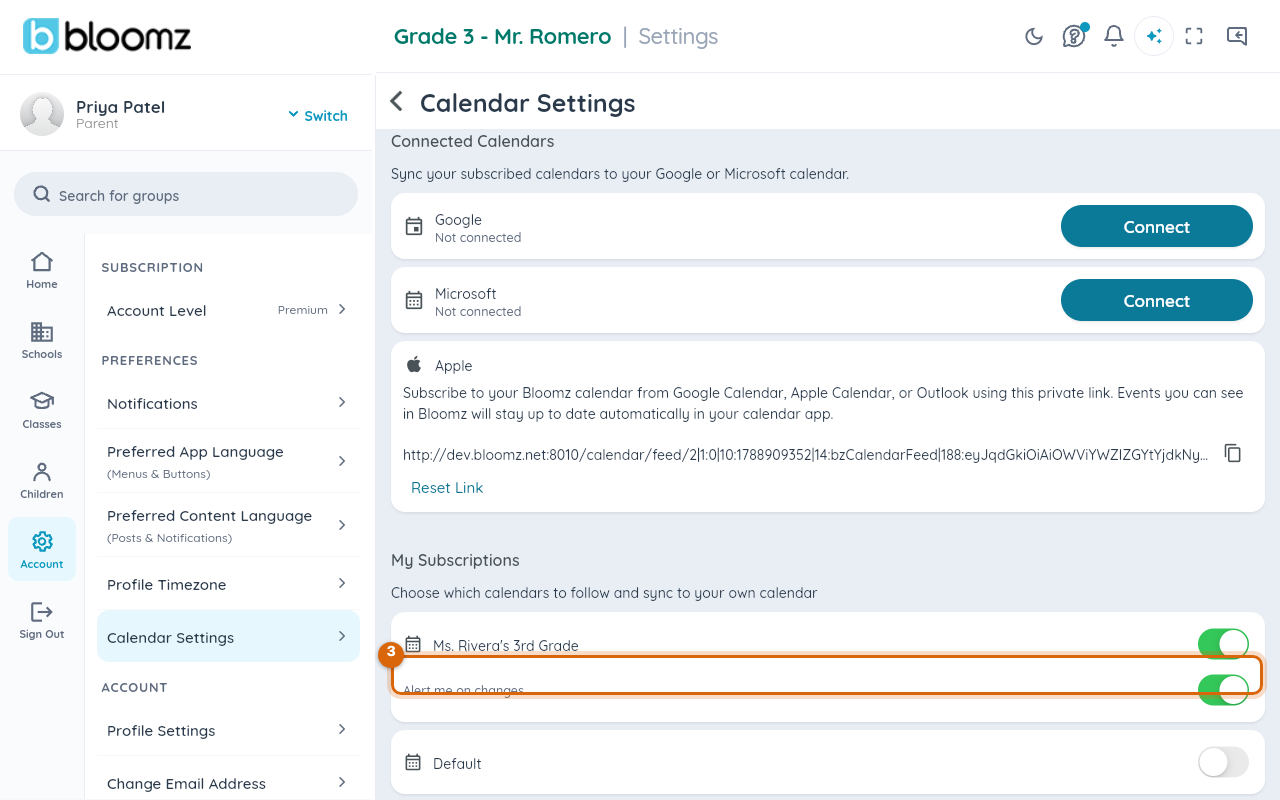Expand Account Level setting

(x=229, y=310)
